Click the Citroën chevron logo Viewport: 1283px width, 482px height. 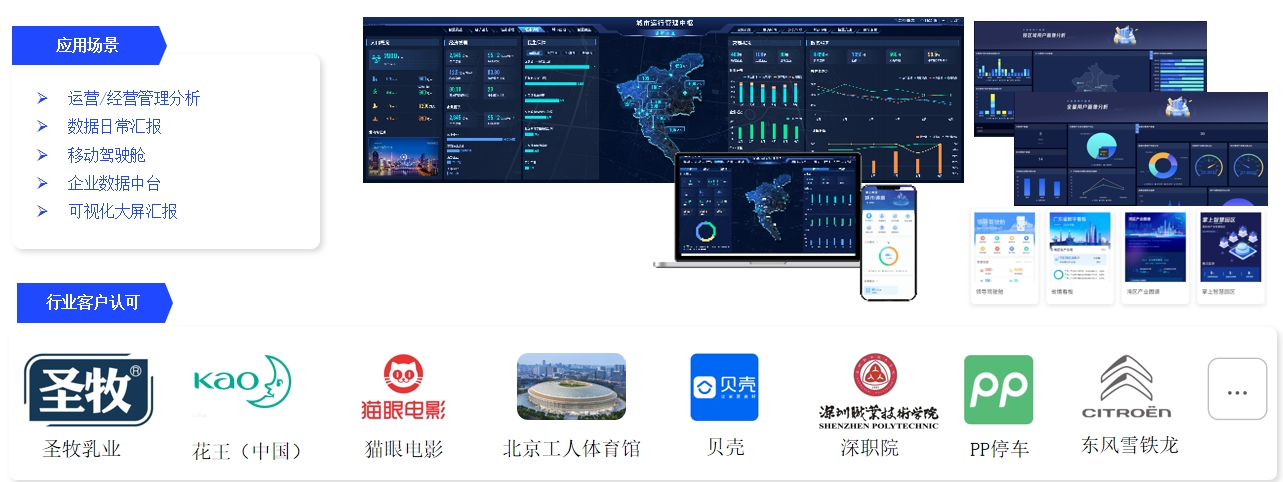click(x=1126, y=387)
